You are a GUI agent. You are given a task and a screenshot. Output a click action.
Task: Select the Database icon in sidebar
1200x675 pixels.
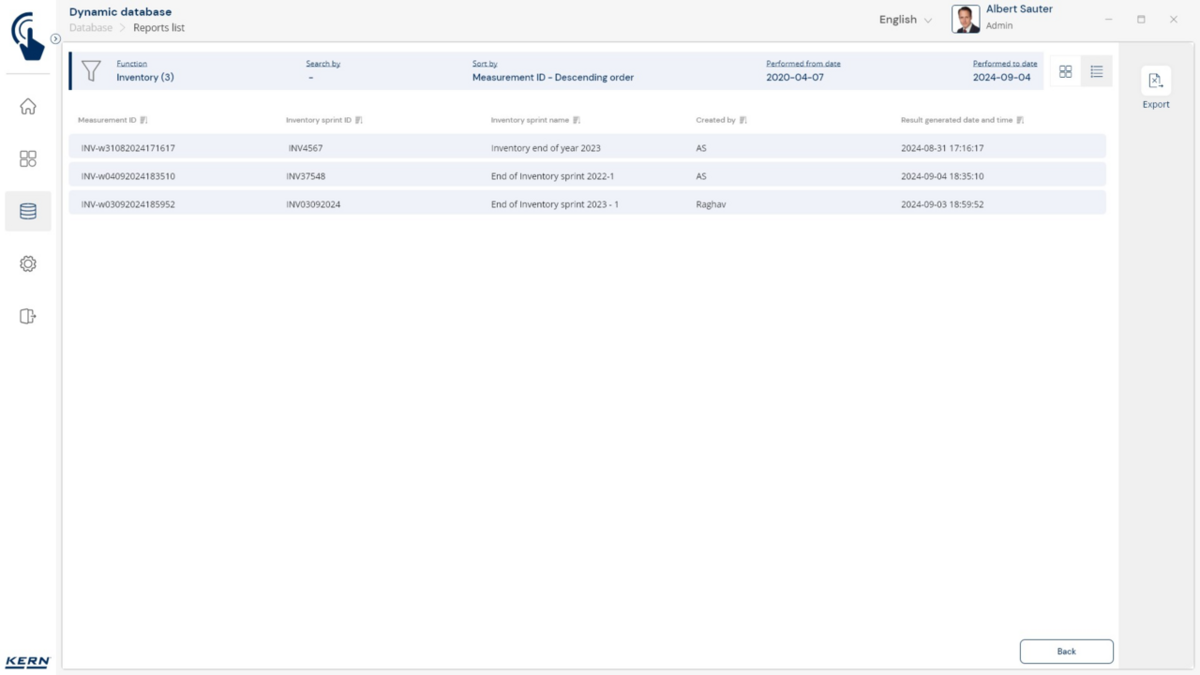click(28, 211)
